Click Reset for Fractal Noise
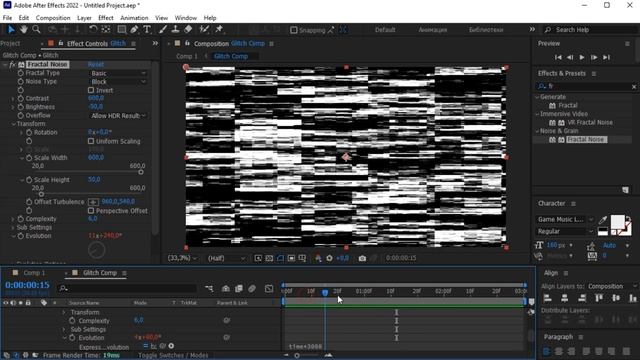This screenshot has height=360, width=640. click(96, 64)
